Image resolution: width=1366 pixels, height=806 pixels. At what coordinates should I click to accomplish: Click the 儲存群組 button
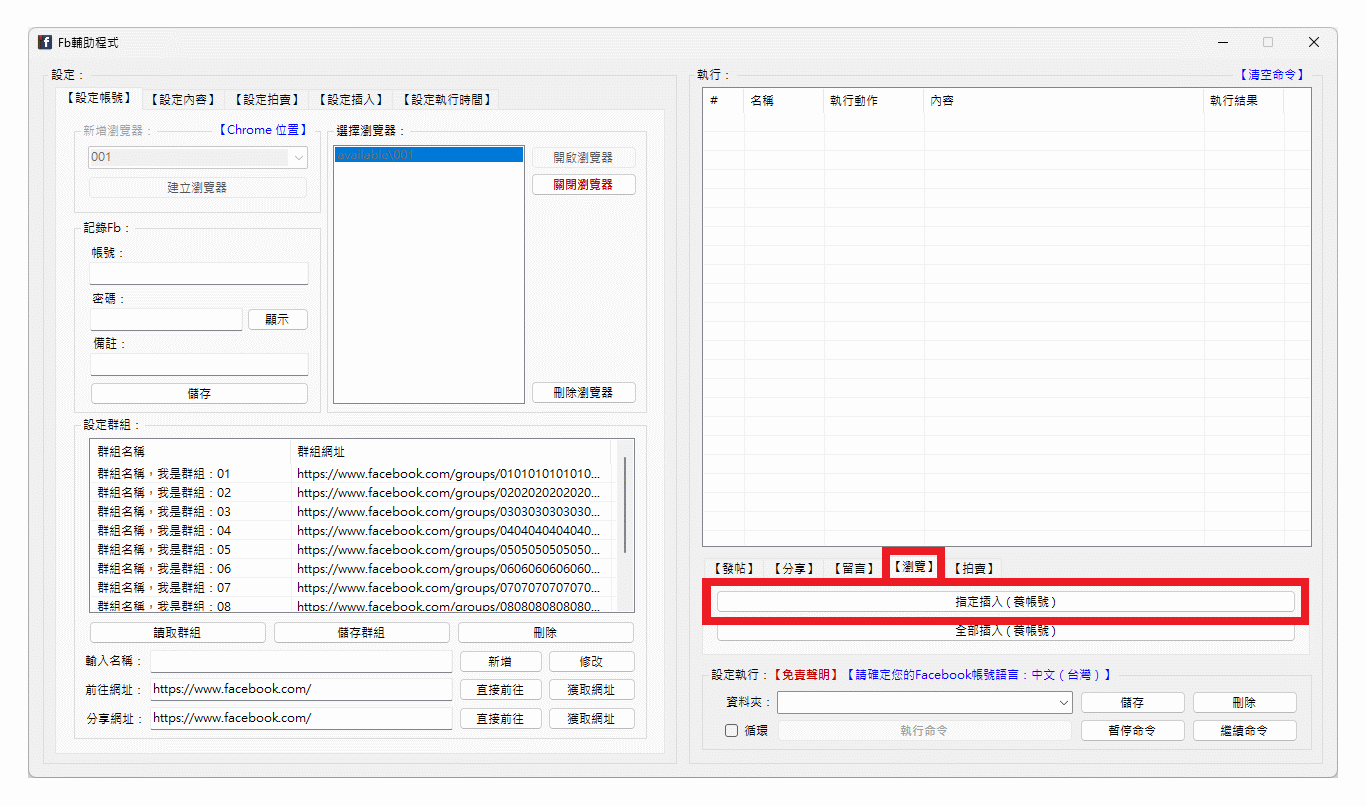tap(362, 633)
